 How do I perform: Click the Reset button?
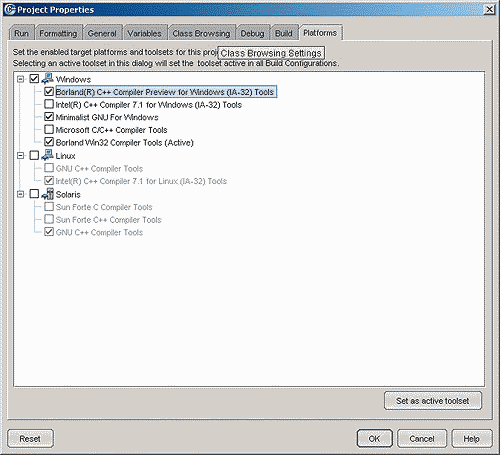coord(30,439)
